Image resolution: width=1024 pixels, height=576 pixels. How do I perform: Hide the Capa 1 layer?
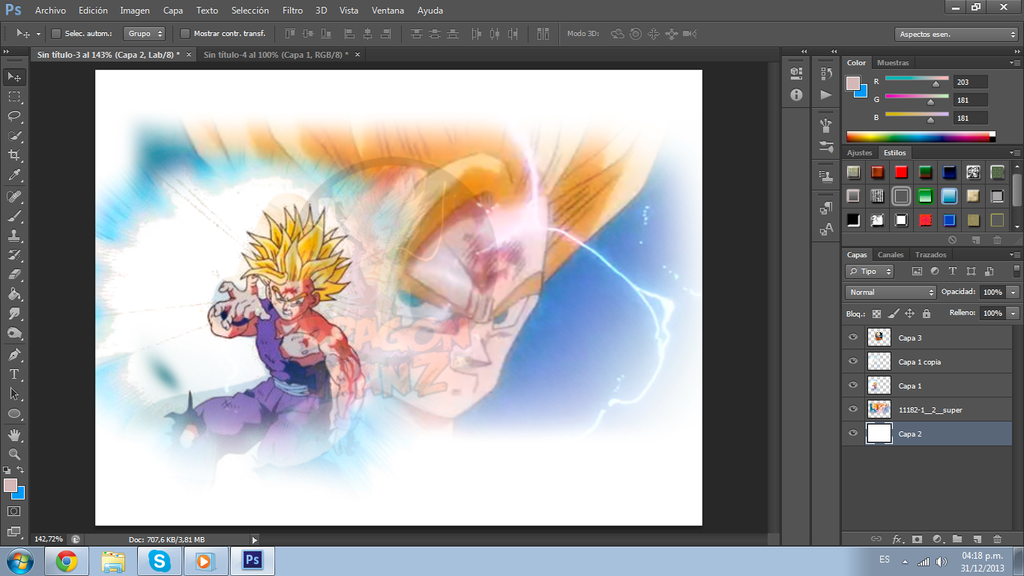(x=853, y=385)
